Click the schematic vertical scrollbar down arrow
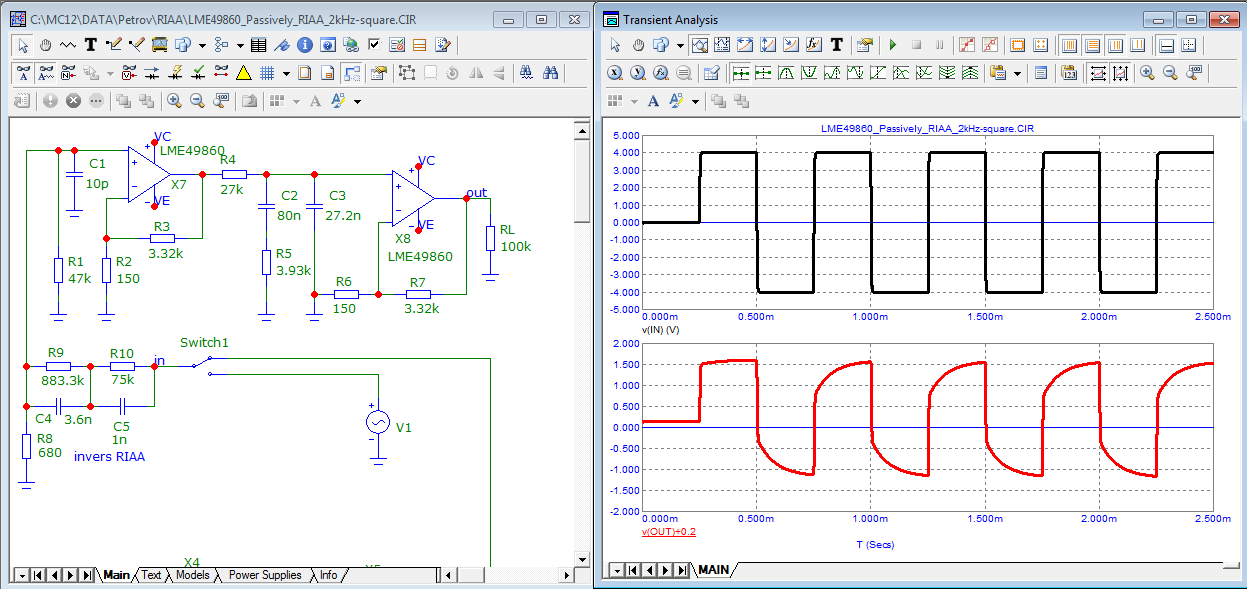This screenshot has width=1247, height=589. pyautogui.click(x=583, y=558)
